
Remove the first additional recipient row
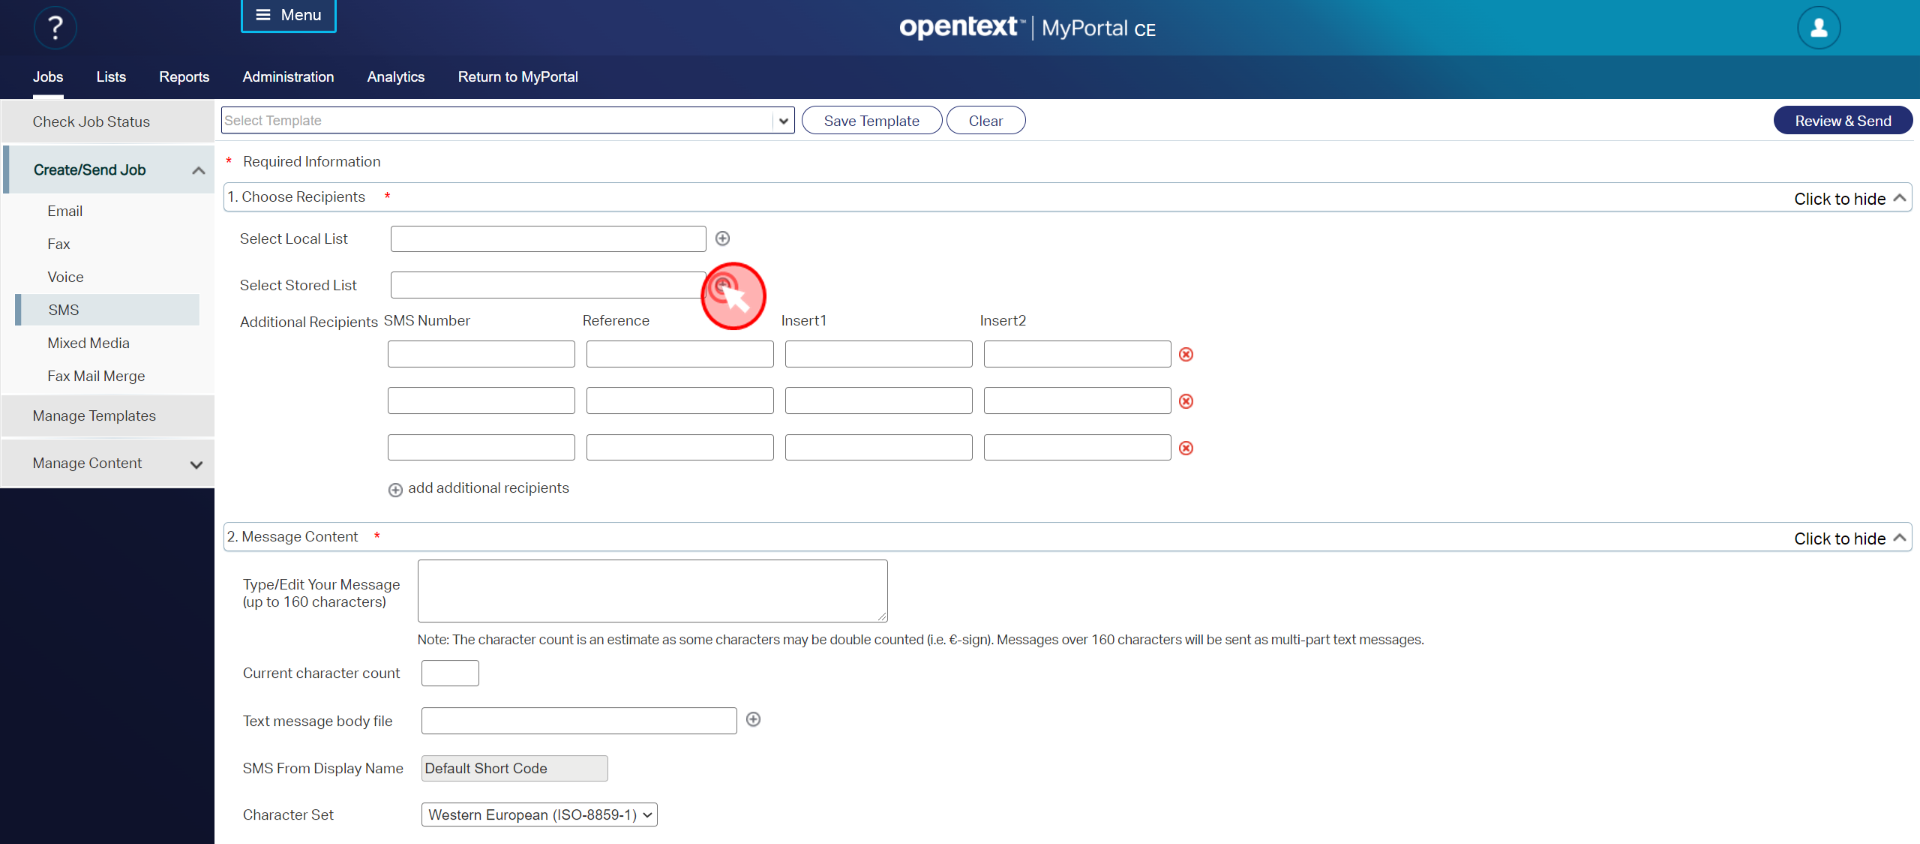1186,355
